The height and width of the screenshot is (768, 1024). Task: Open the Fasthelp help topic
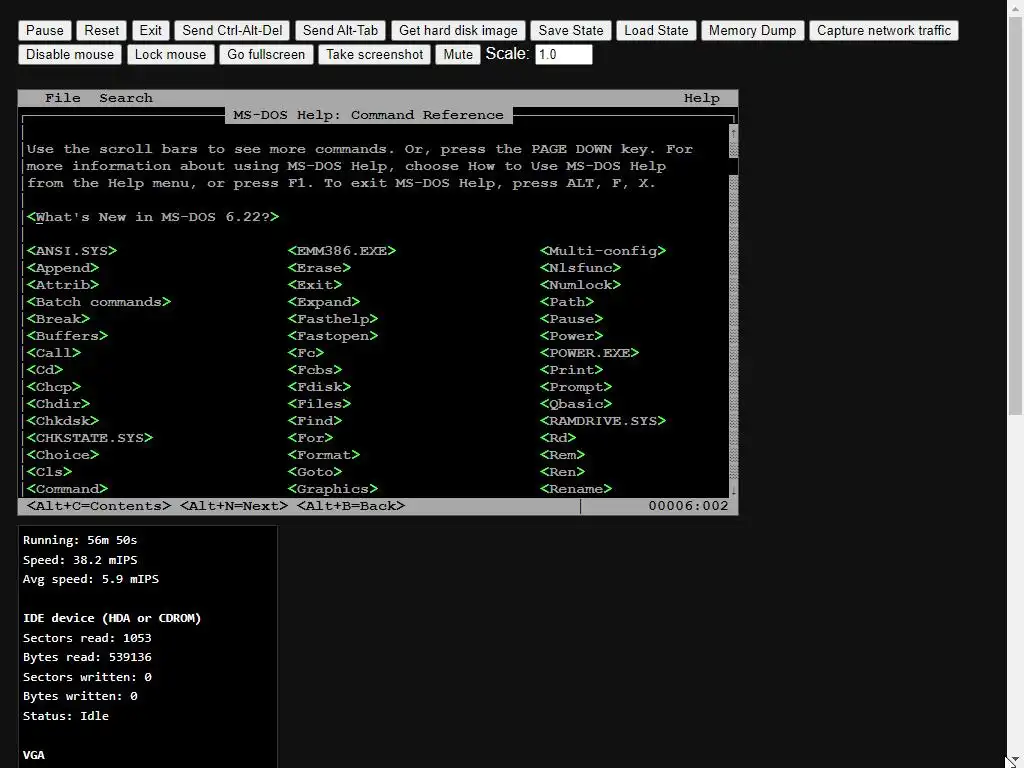[x=332, y=319]
